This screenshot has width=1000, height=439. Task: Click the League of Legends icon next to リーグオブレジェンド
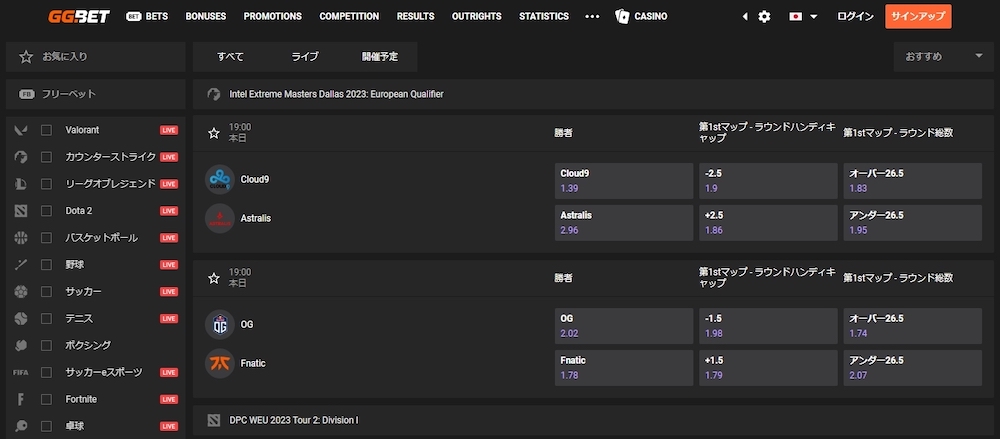20,184
